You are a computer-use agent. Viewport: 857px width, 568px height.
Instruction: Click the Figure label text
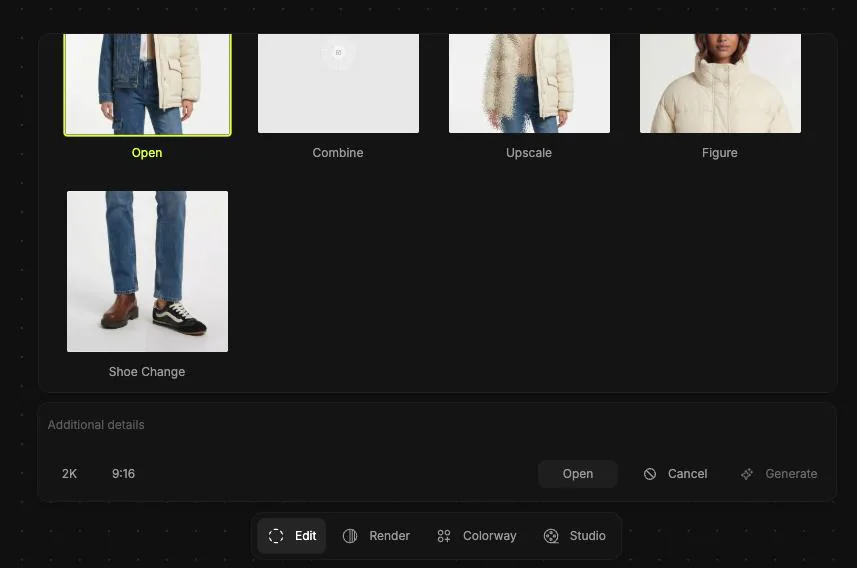click(720, 153)
